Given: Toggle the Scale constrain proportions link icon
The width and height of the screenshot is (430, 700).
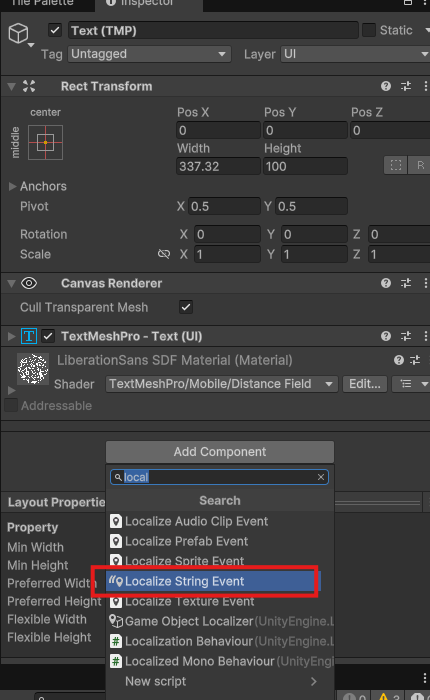Looking at the screenshot, I should tap(164, 254).
